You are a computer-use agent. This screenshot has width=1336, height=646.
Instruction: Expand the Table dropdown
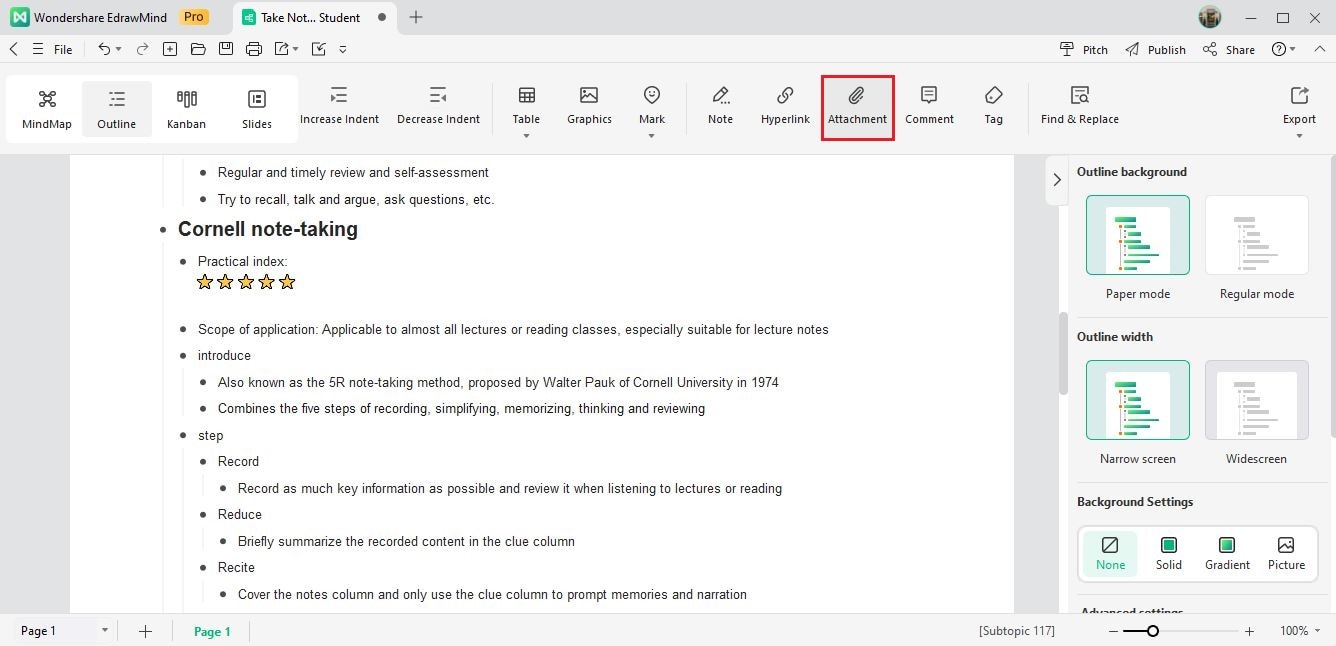[526, 136]
